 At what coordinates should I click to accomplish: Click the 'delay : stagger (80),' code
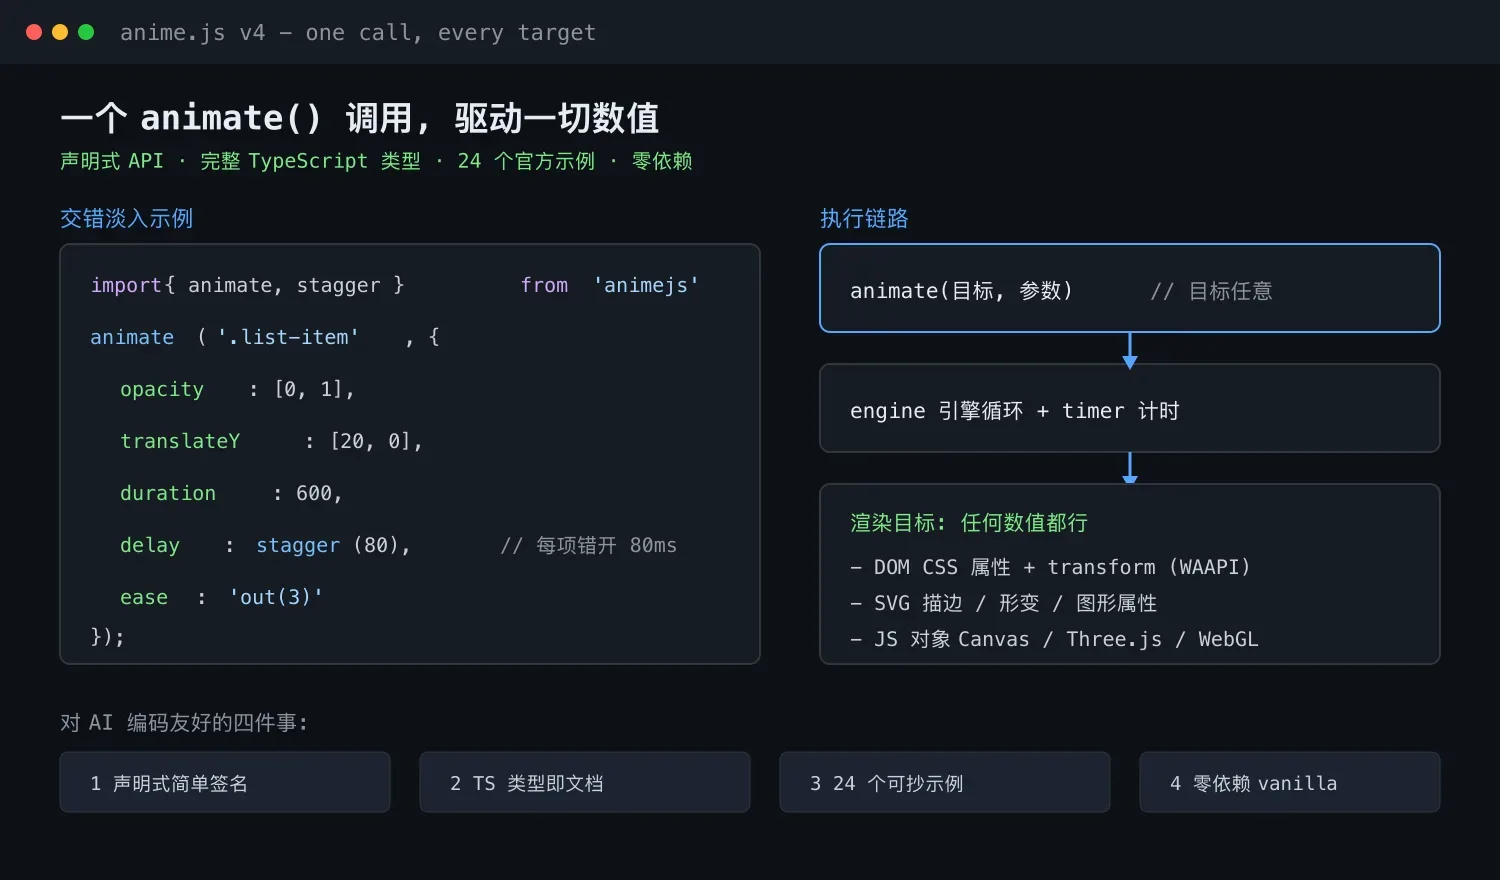[x=265, y=545]
